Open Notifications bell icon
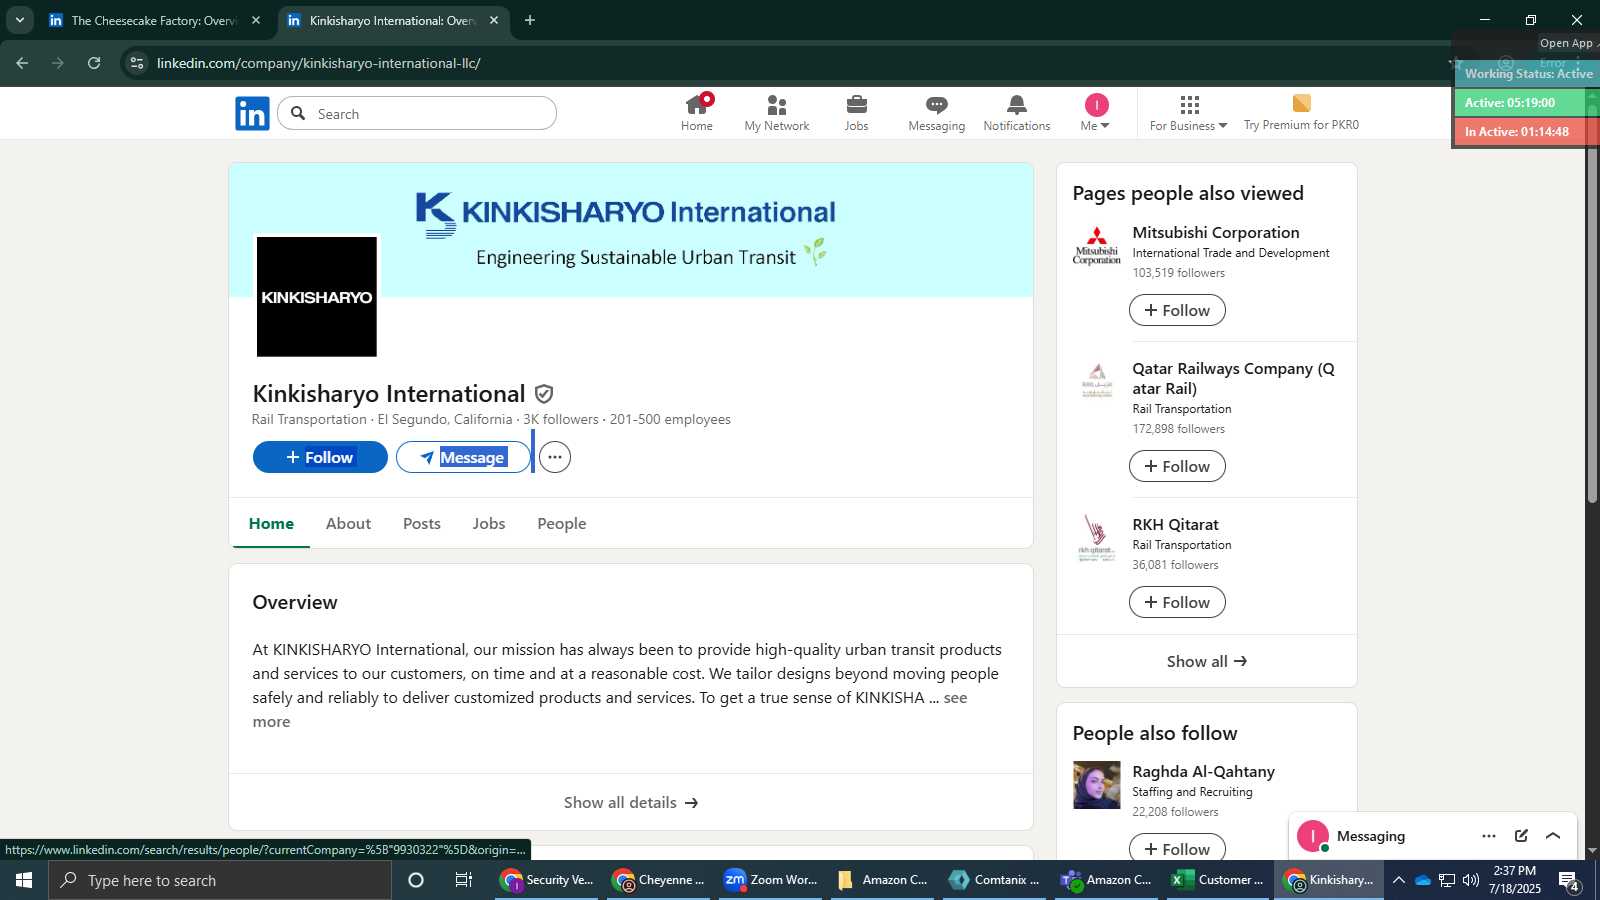Viewport: 1600px width, 900px height. pyautogui.click(x=1017, y=113)
